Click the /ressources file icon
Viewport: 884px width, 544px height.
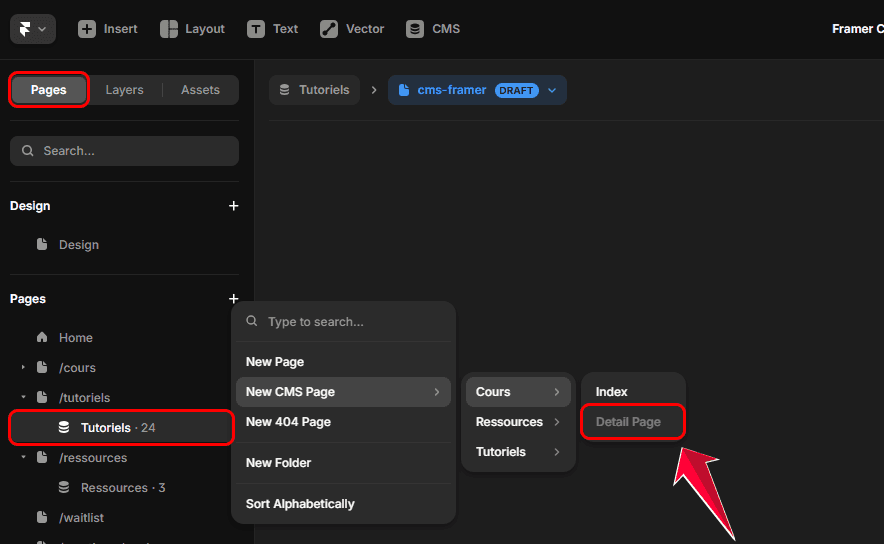coord(42,457)
